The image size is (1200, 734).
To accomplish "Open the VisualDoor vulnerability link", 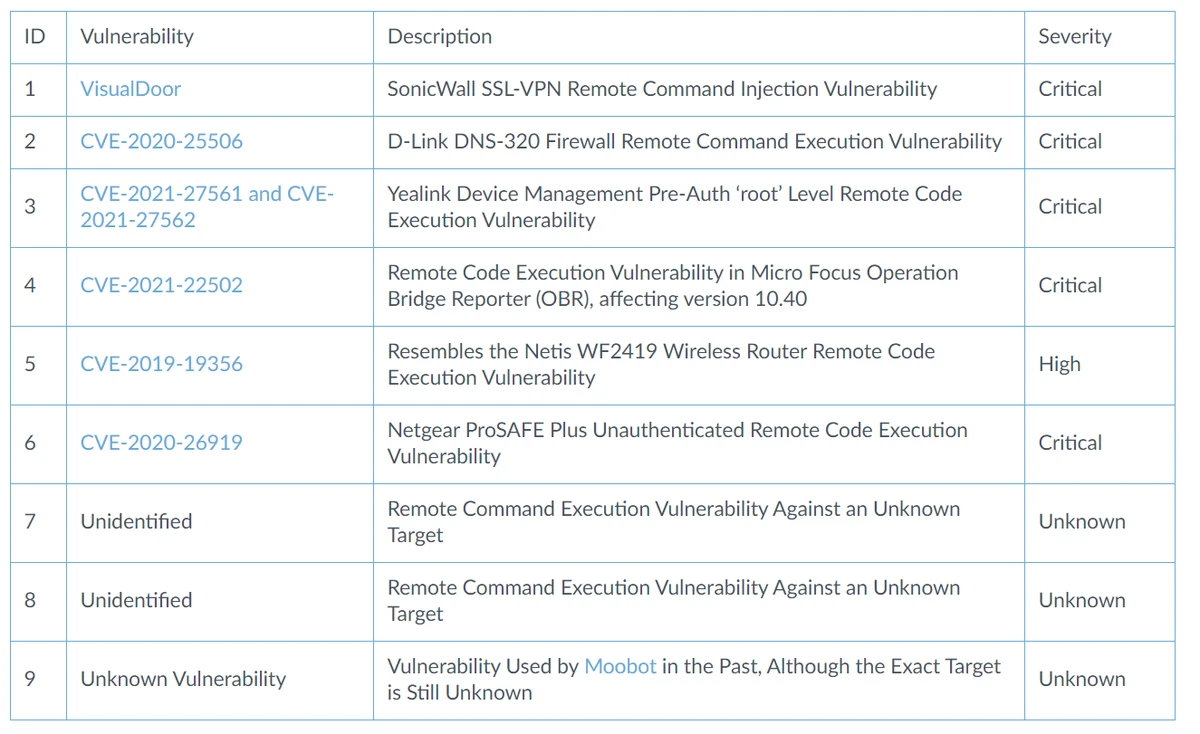I will (130, 89).
